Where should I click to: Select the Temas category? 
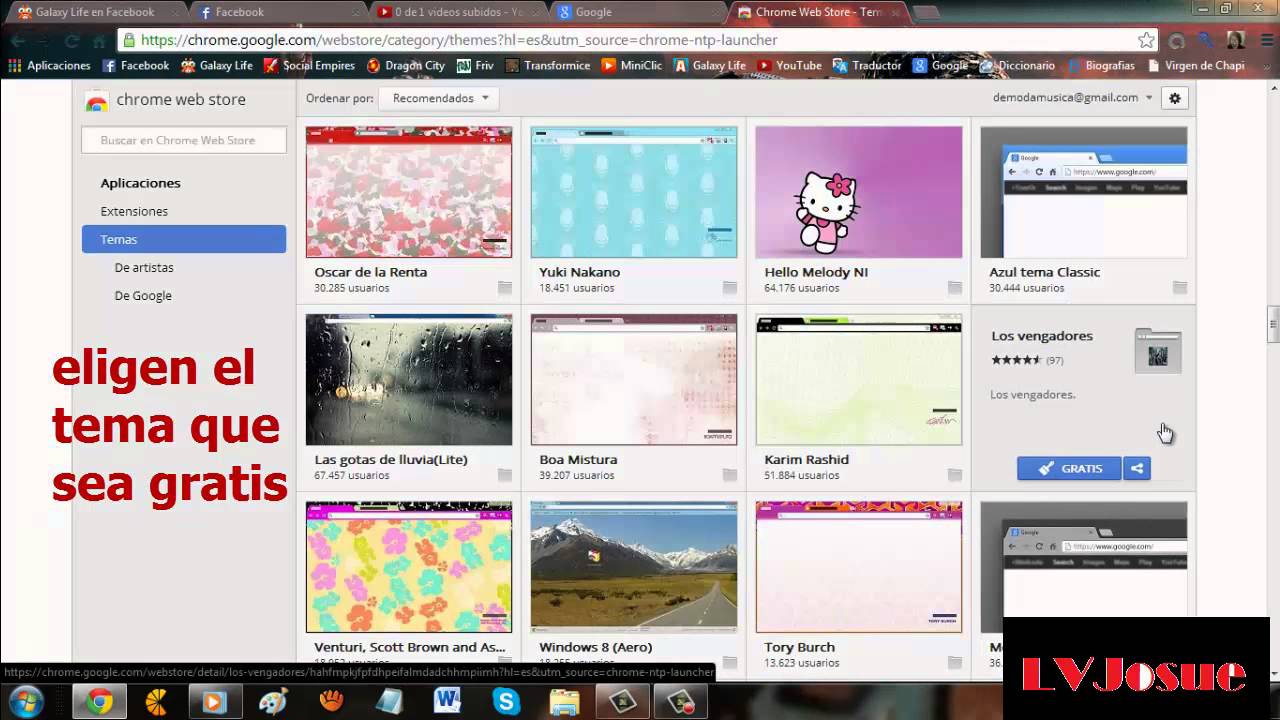click(184, 239)
